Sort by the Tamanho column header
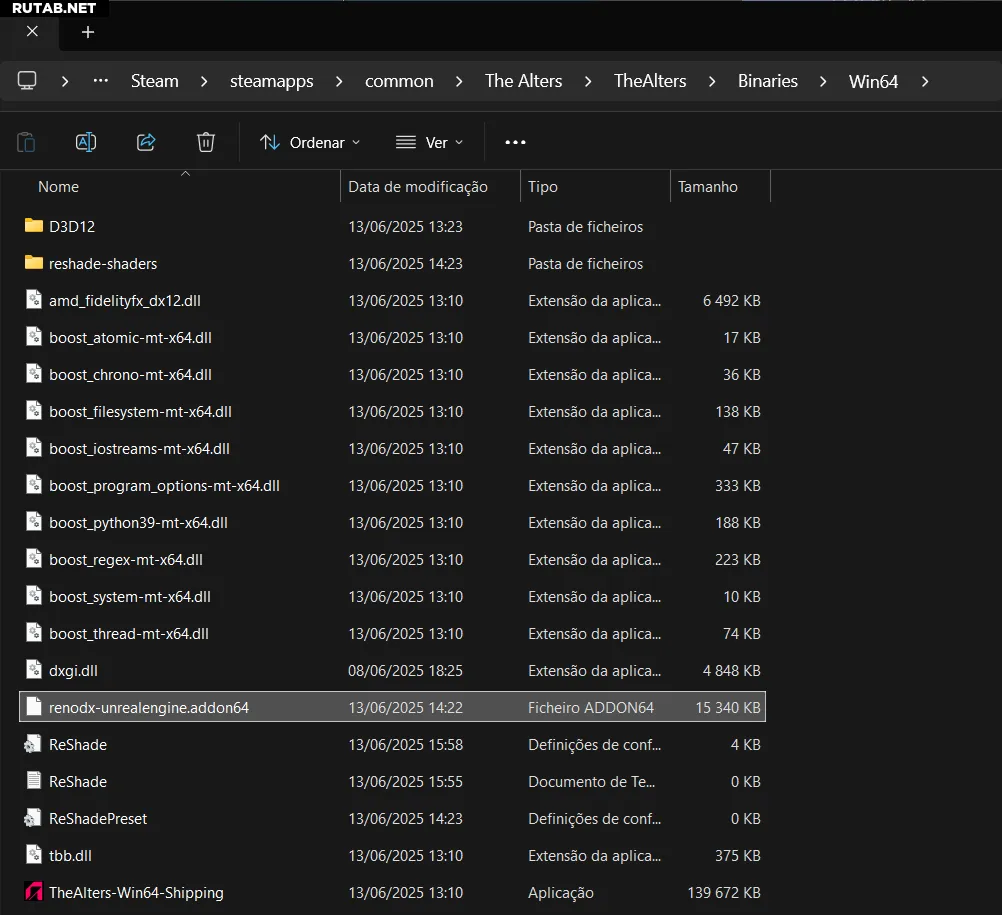The height and width of the screenshot is (915, 1002). pos(707,187)
